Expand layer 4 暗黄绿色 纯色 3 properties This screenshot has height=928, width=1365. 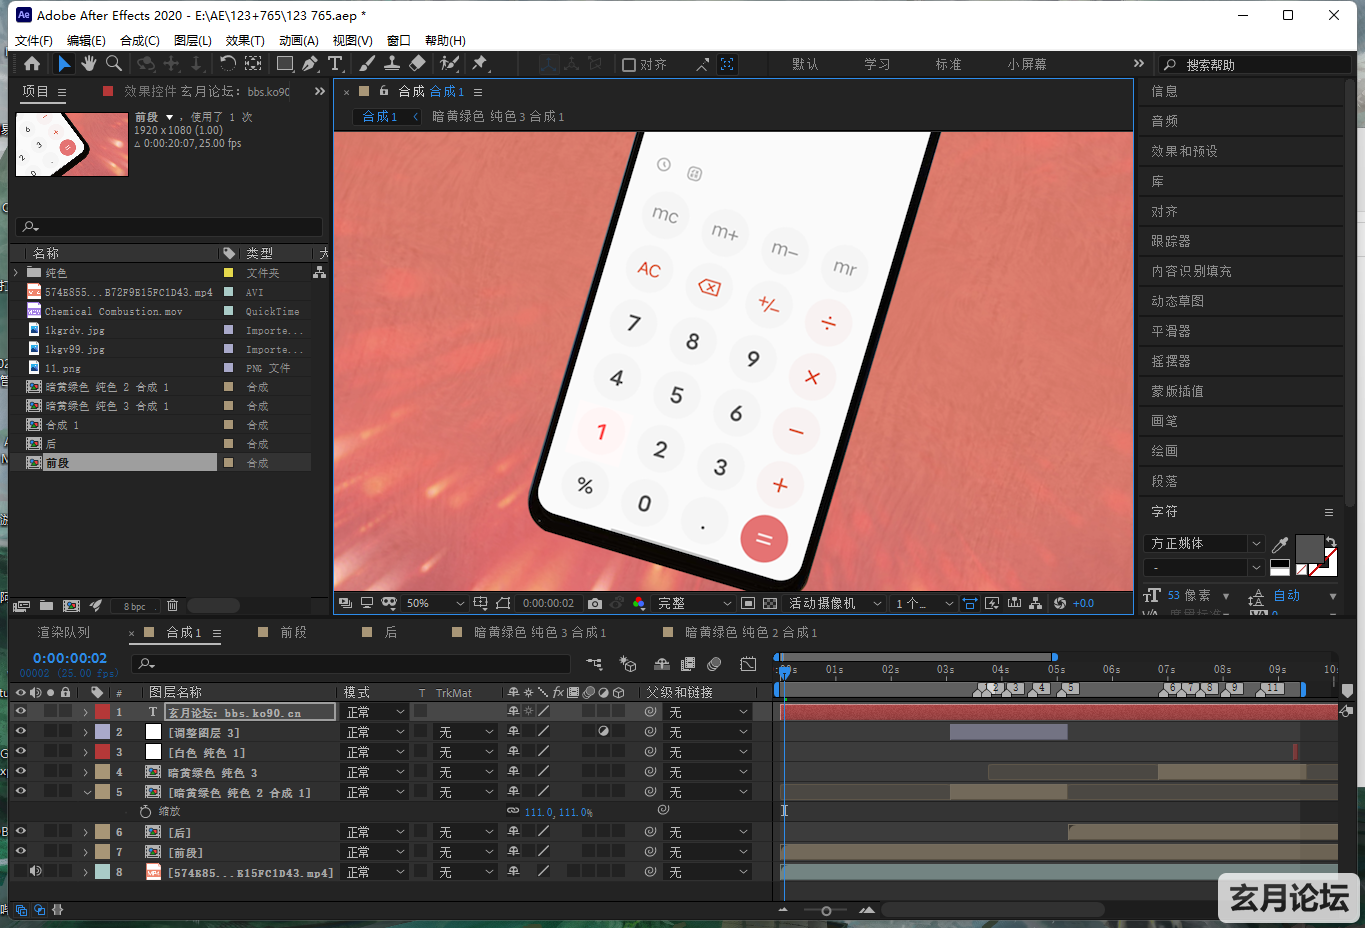86,772
